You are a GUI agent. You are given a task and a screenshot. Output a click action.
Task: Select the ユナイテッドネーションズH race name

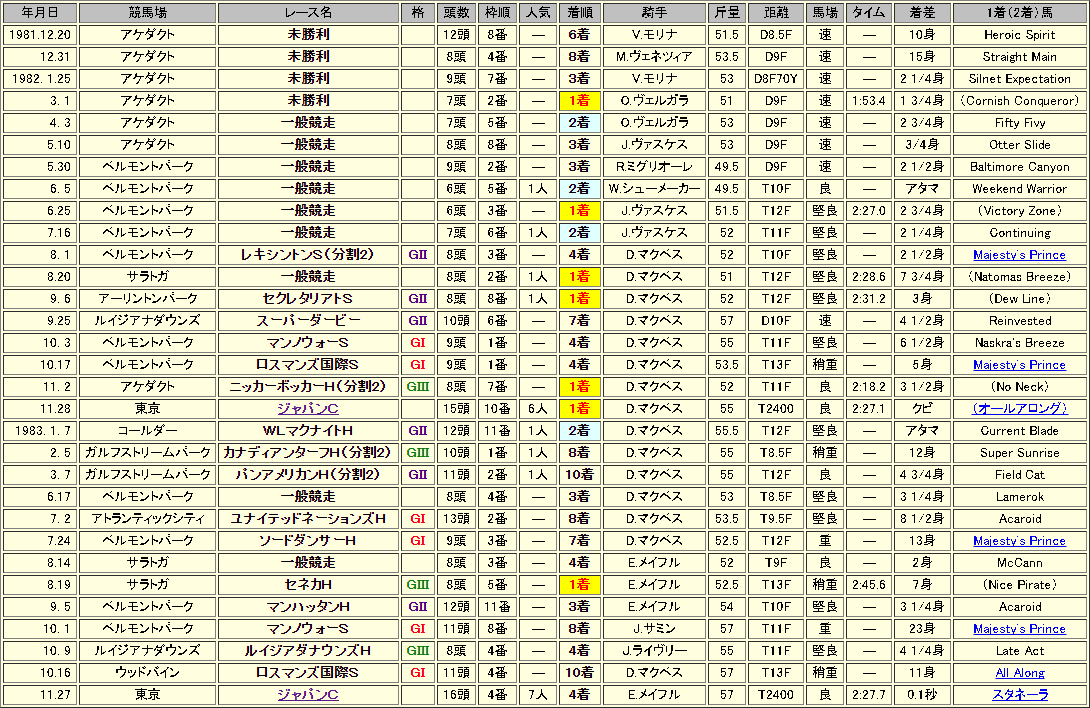(309, 519)
